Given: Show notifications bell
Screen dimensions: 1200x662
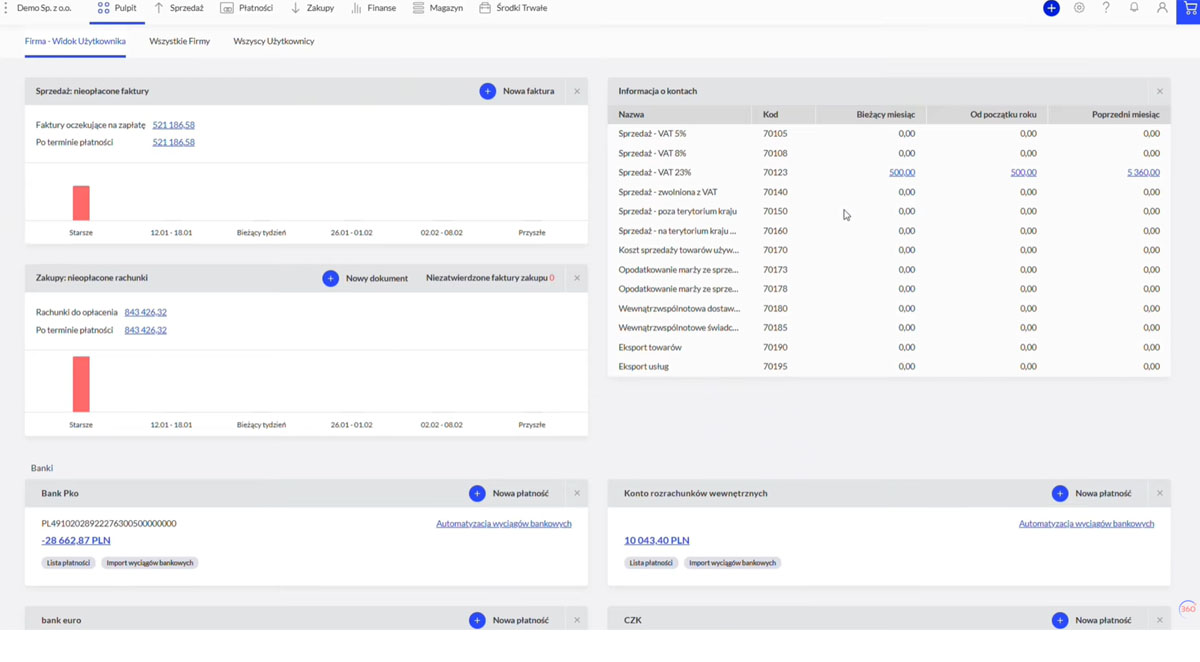Looking at the screenshot, I should pyautogui.click(x=1134, y=8).
